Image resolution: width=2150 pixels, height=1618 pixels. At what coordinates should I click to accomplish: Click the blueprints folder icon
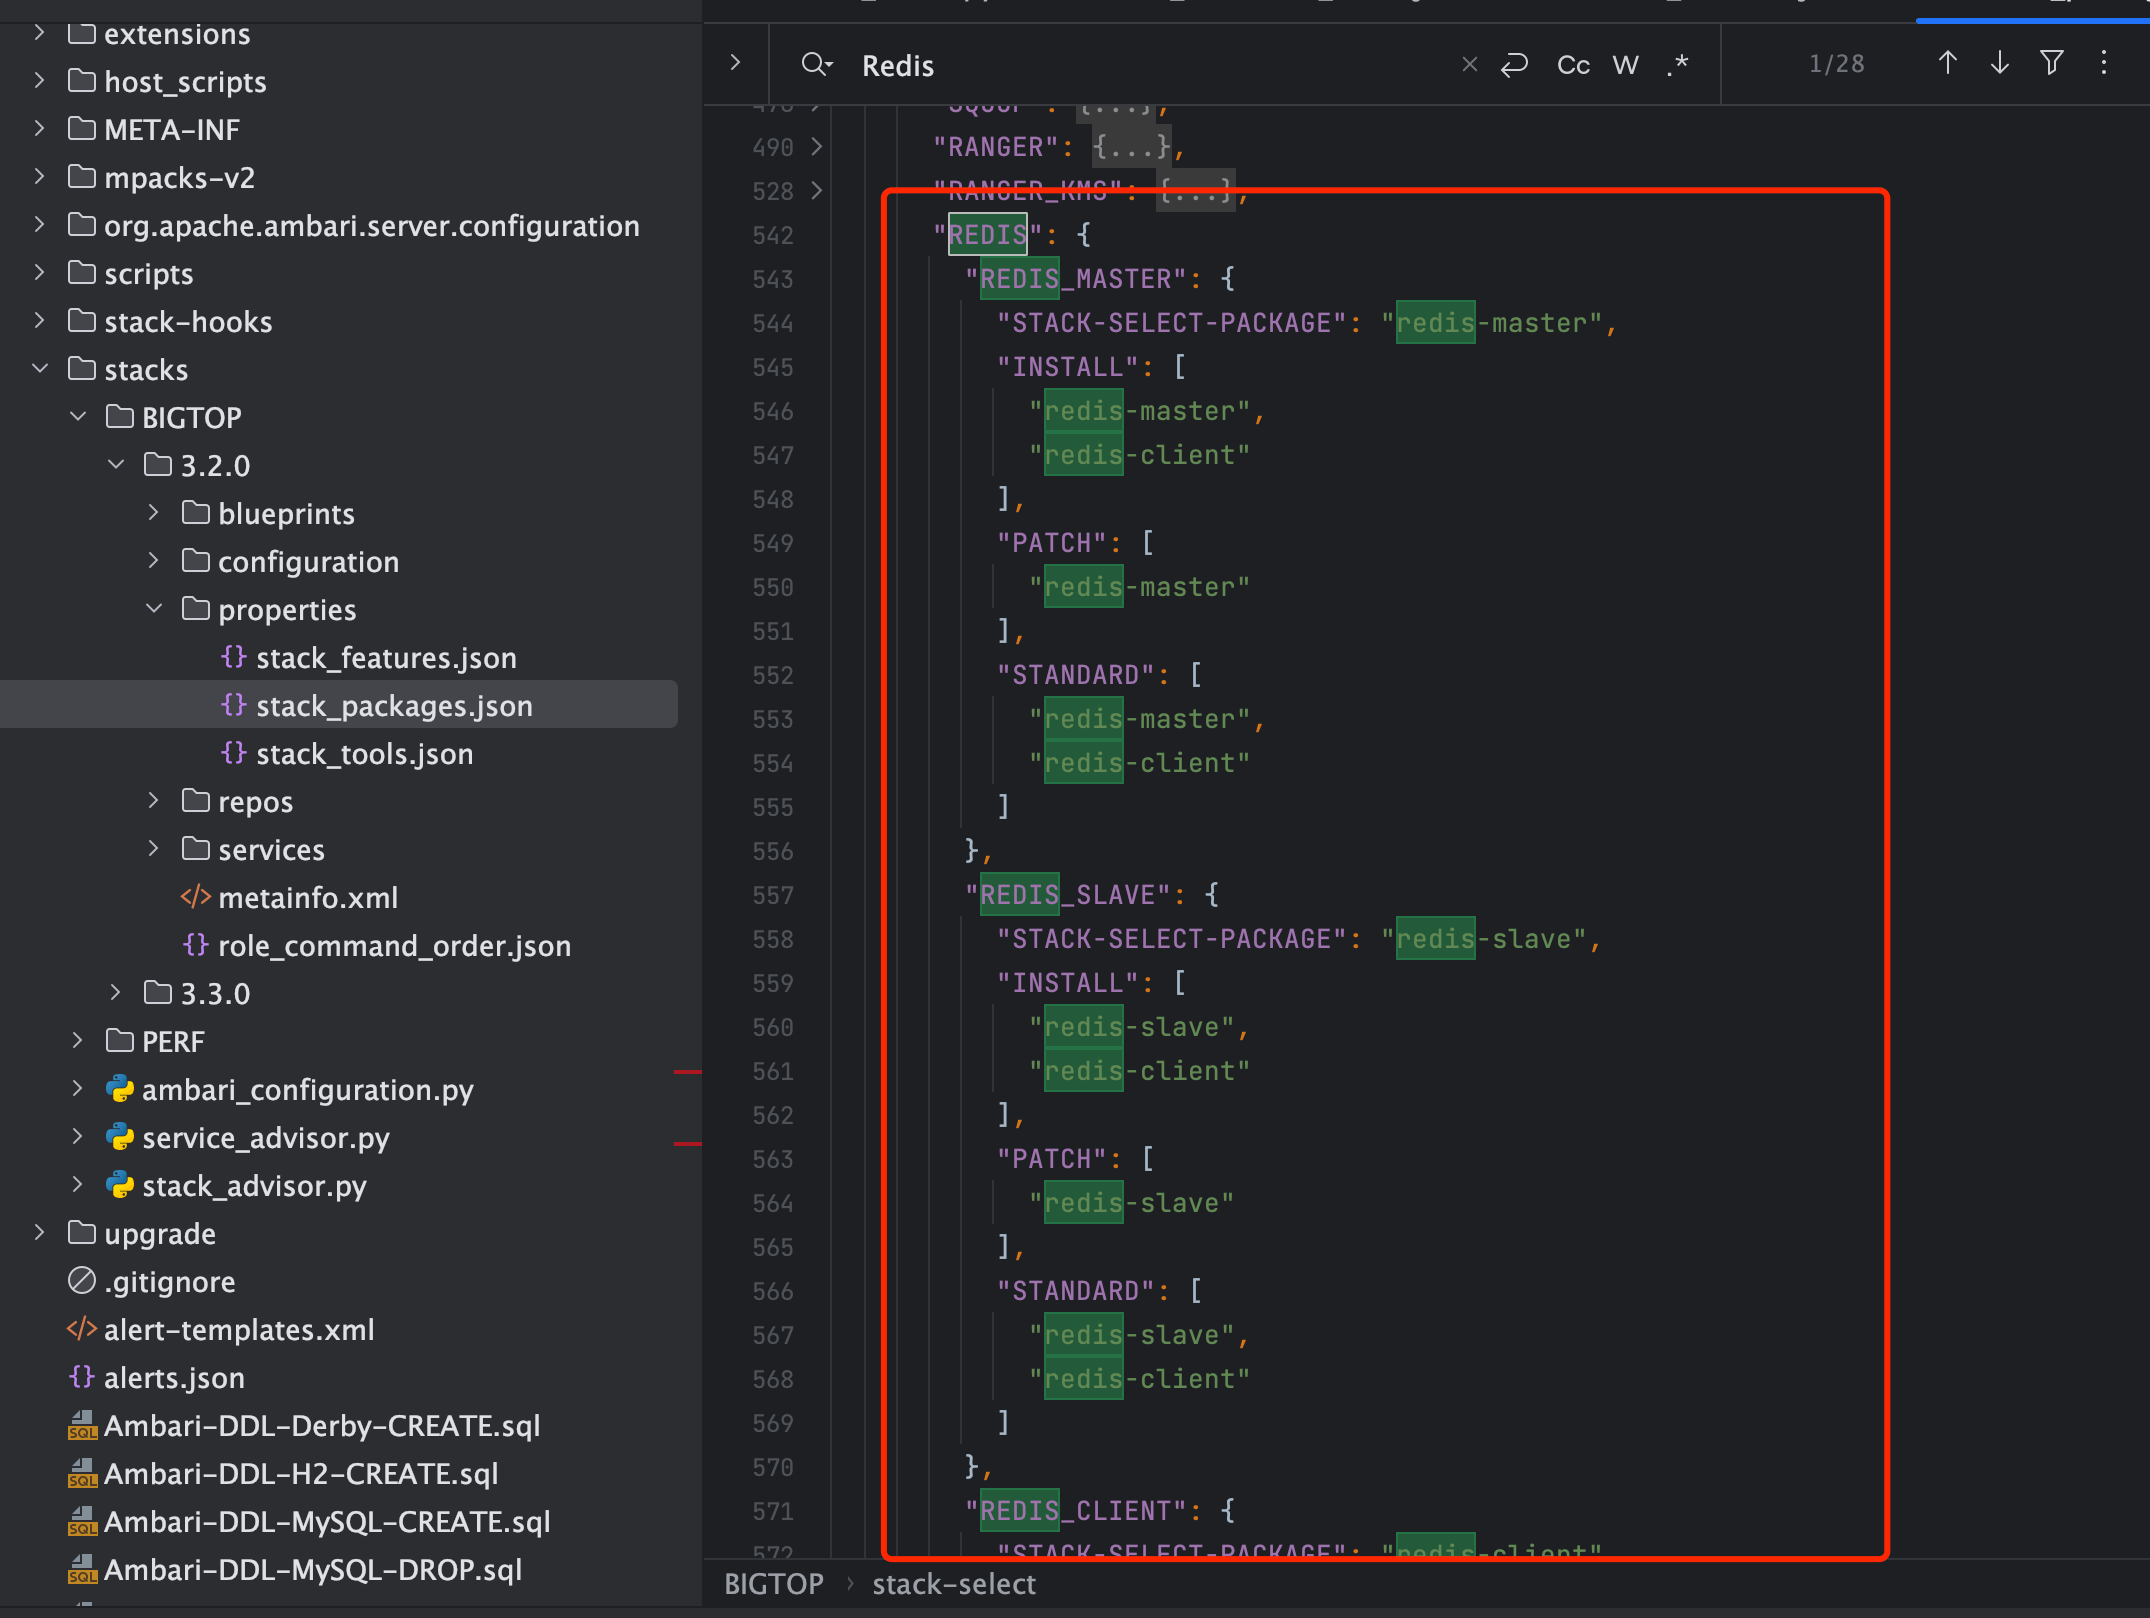[x=196, y=512]
